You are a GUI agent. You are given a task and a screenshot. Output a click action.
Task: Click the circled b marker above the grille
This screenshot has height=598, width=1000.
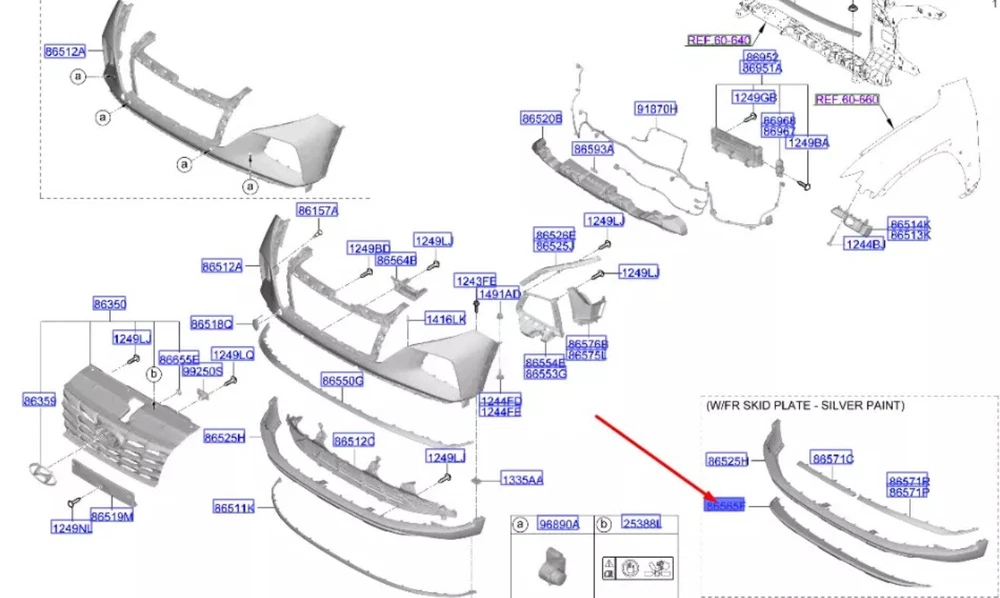click(155, 374)
